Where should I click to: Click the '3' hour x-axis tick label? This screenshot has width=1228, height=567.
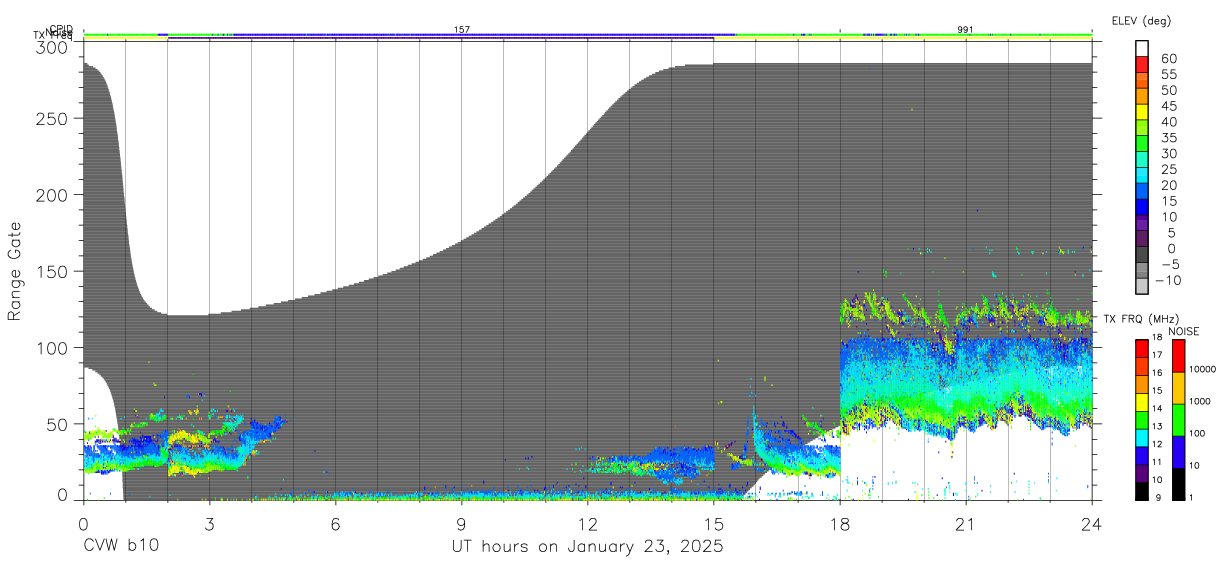[209, 523]
